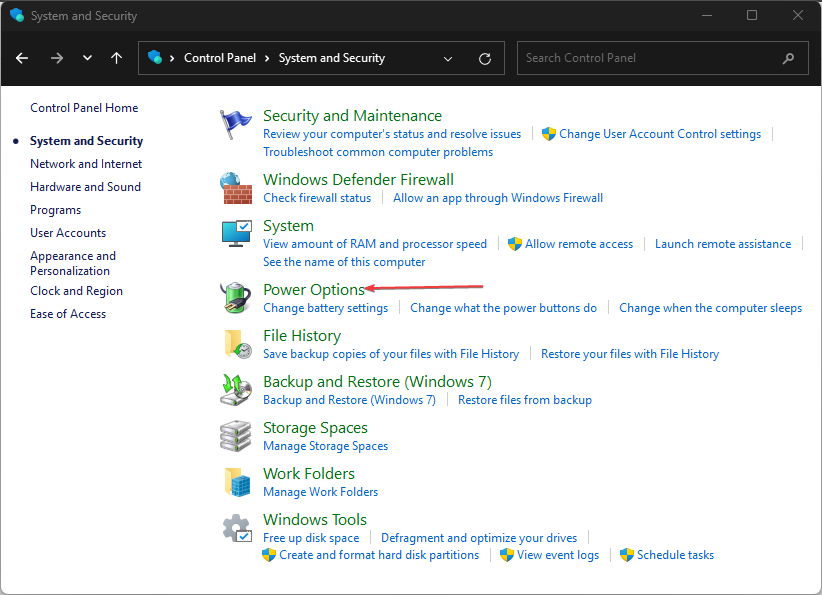Click the Windows Defender Firewall brick icon
Screen dimensions: 822x595
(235, 188)
